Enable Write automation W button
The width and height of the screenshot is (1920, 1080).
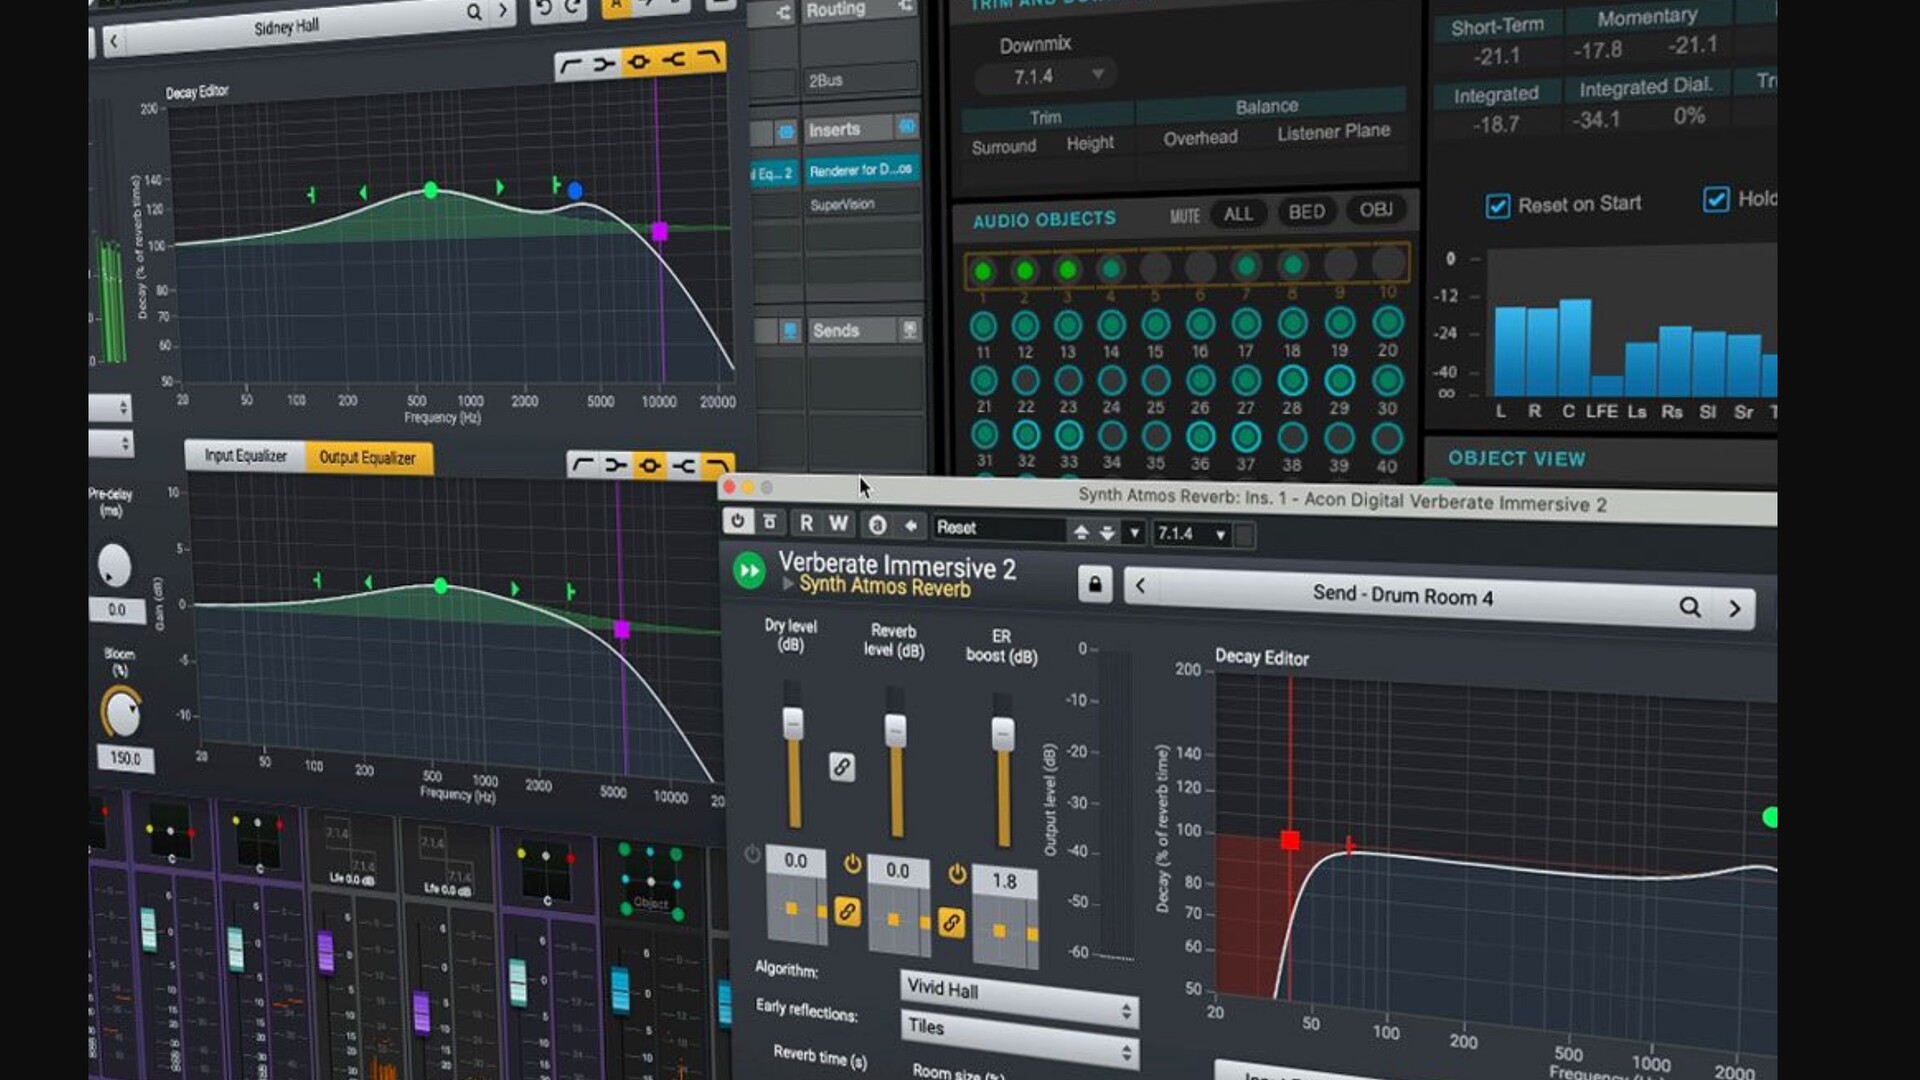(838, 523)
